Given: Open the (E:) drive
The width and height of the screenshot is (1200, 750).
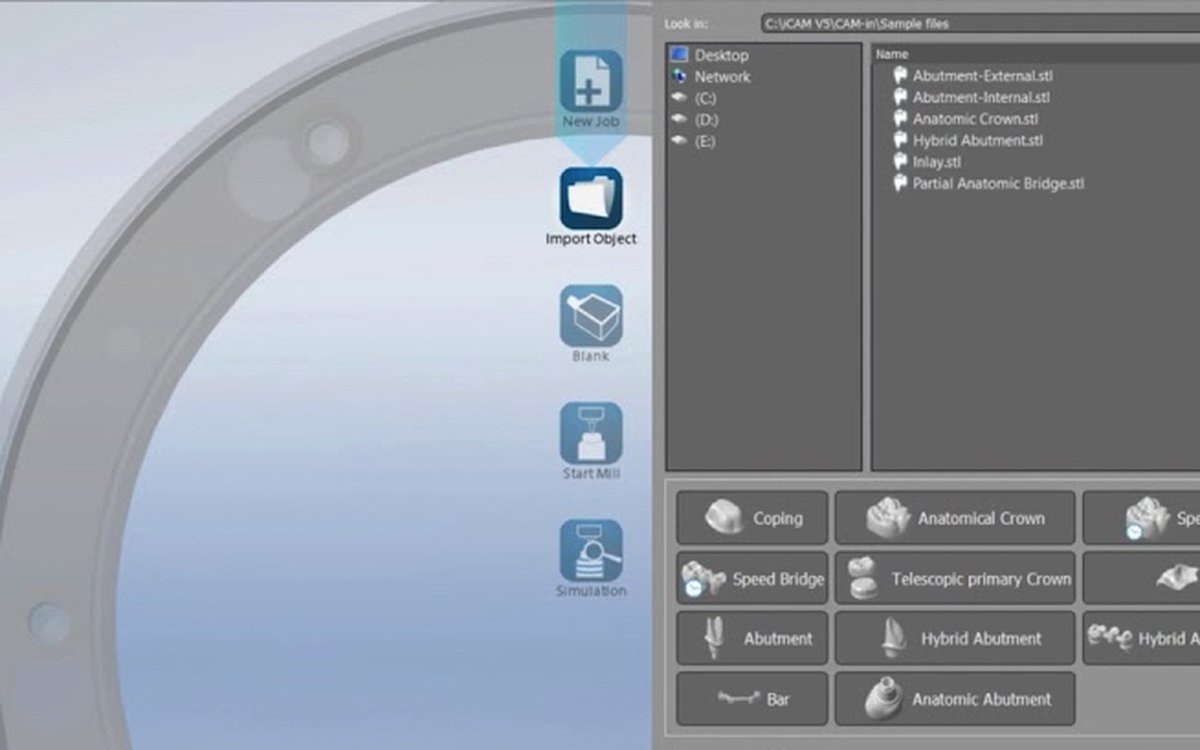Looking at the screenshot, I should coord(706,141).
